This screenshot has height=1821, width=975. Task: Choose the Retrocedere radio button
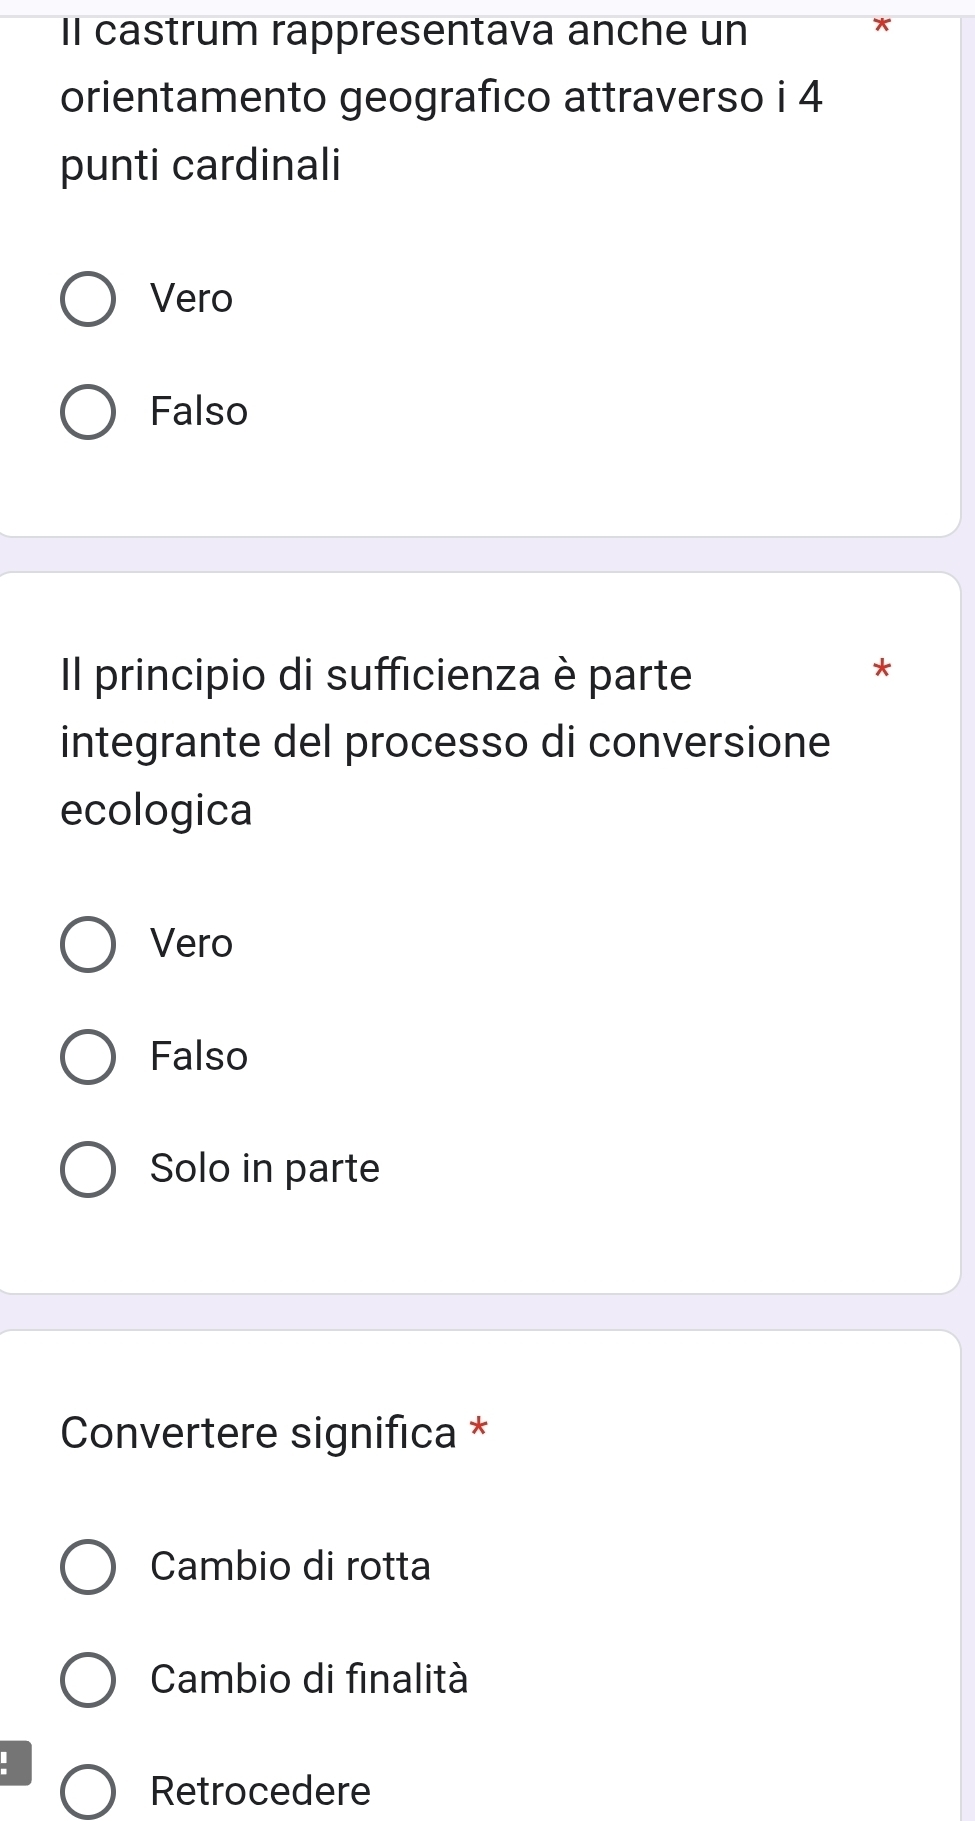(x=88, y=1791)
